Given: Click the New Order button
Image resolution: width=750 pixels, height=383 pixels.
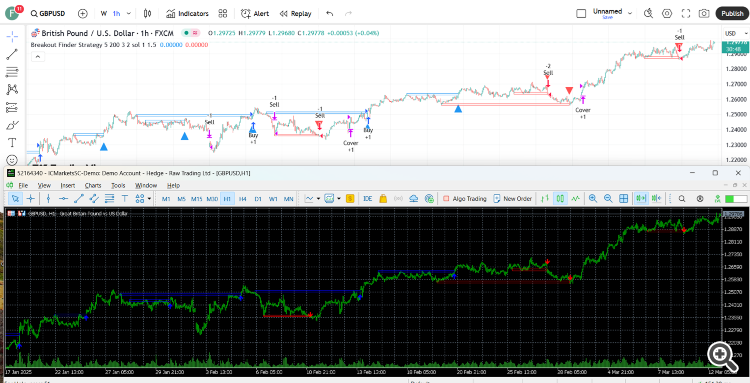Looking at the screenshot, I should [512, 198].
